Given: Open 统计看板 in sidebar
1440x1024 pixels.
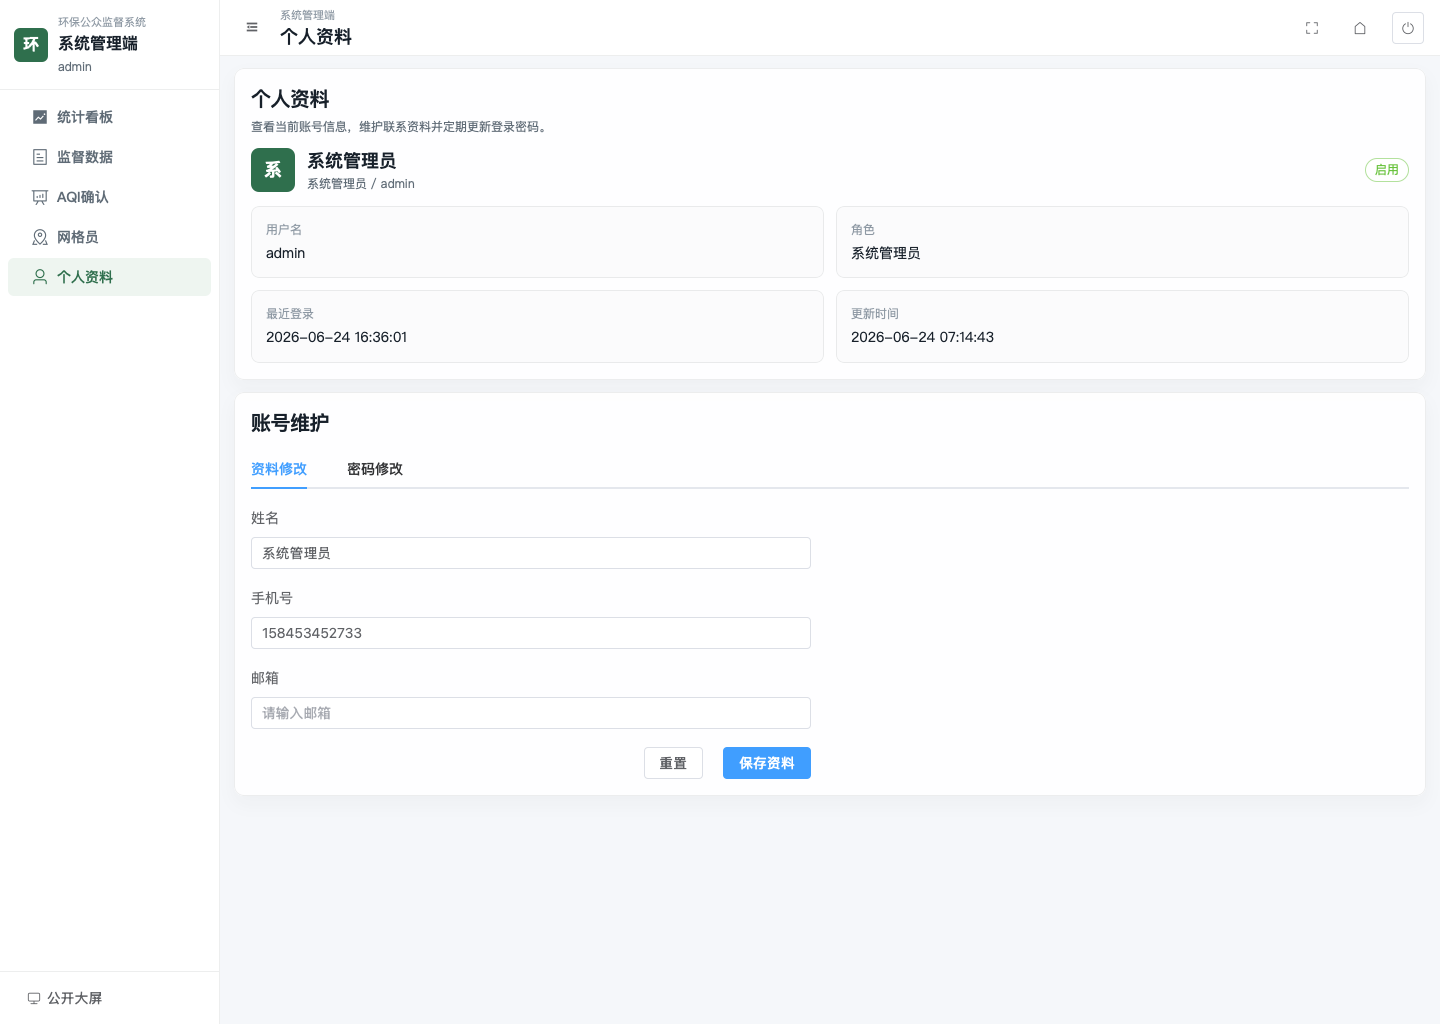Looking at the screenshot, I should coord(109,117).
